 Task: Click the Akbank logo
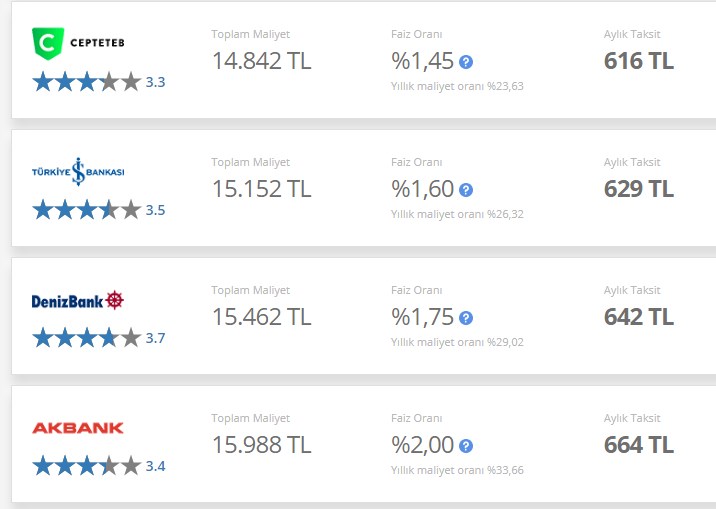point(78,428)
